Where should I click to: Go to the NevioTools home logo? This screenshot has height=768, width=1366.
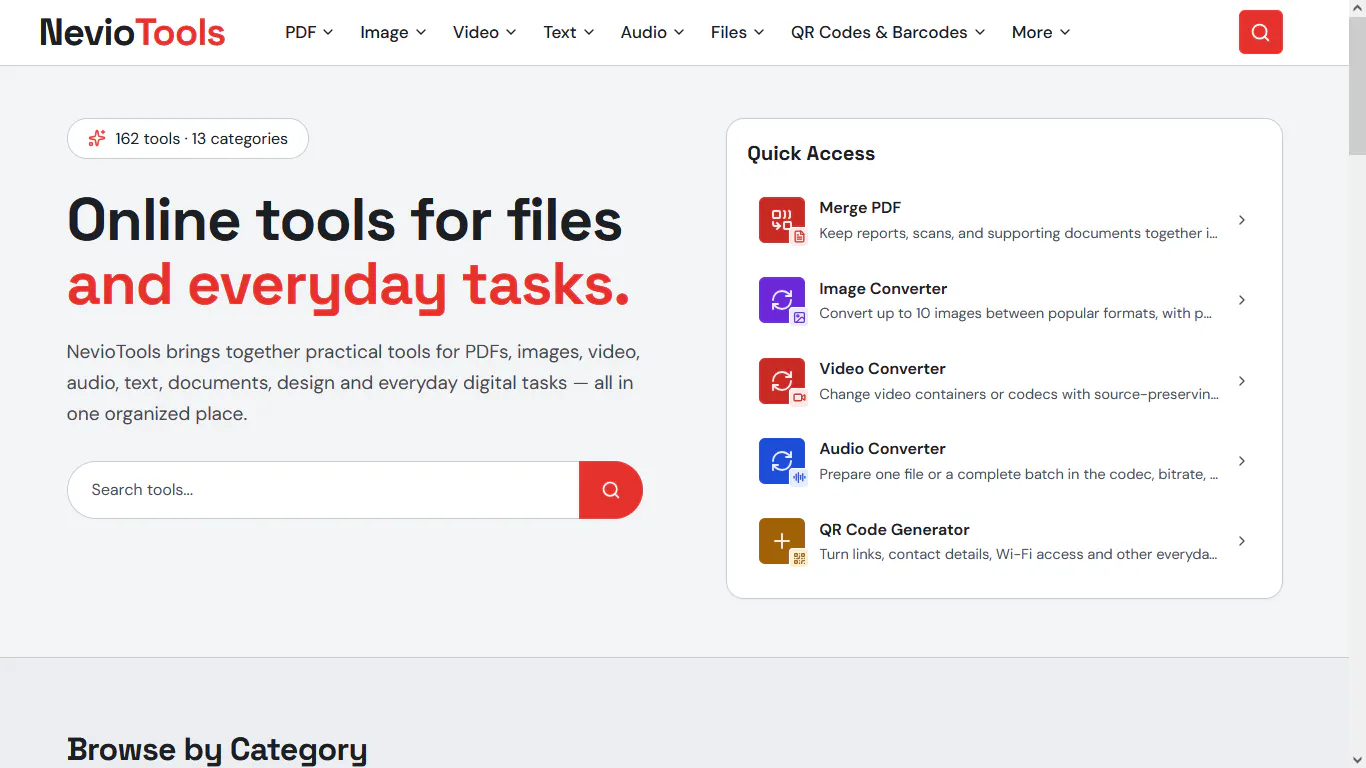133,32
